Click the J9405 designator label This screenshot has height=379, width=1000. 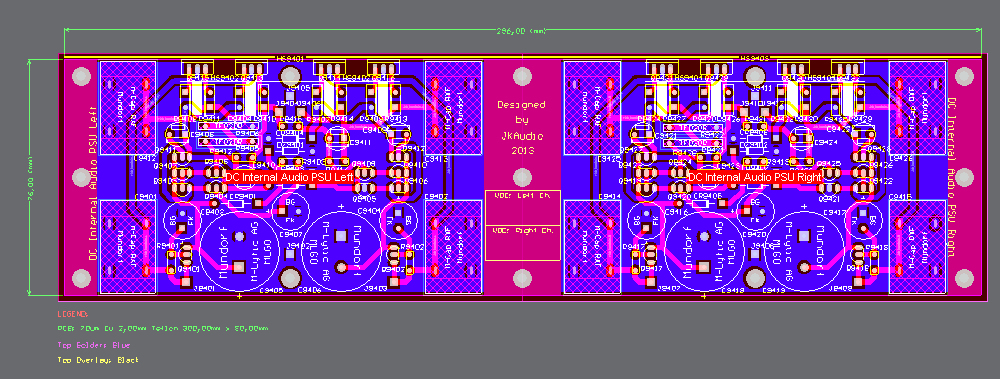pos(298,87)
